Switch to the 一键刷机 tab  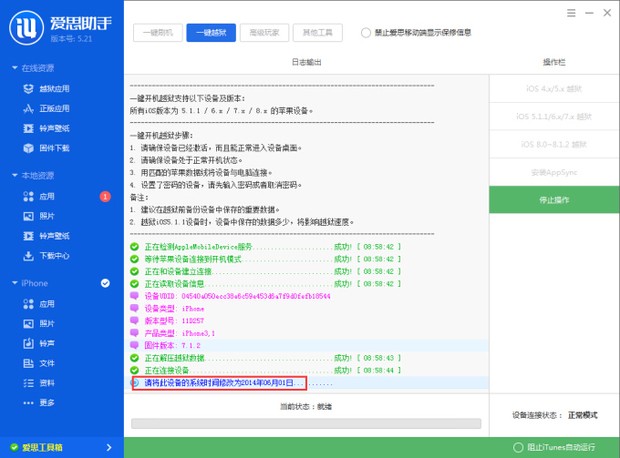158,32
